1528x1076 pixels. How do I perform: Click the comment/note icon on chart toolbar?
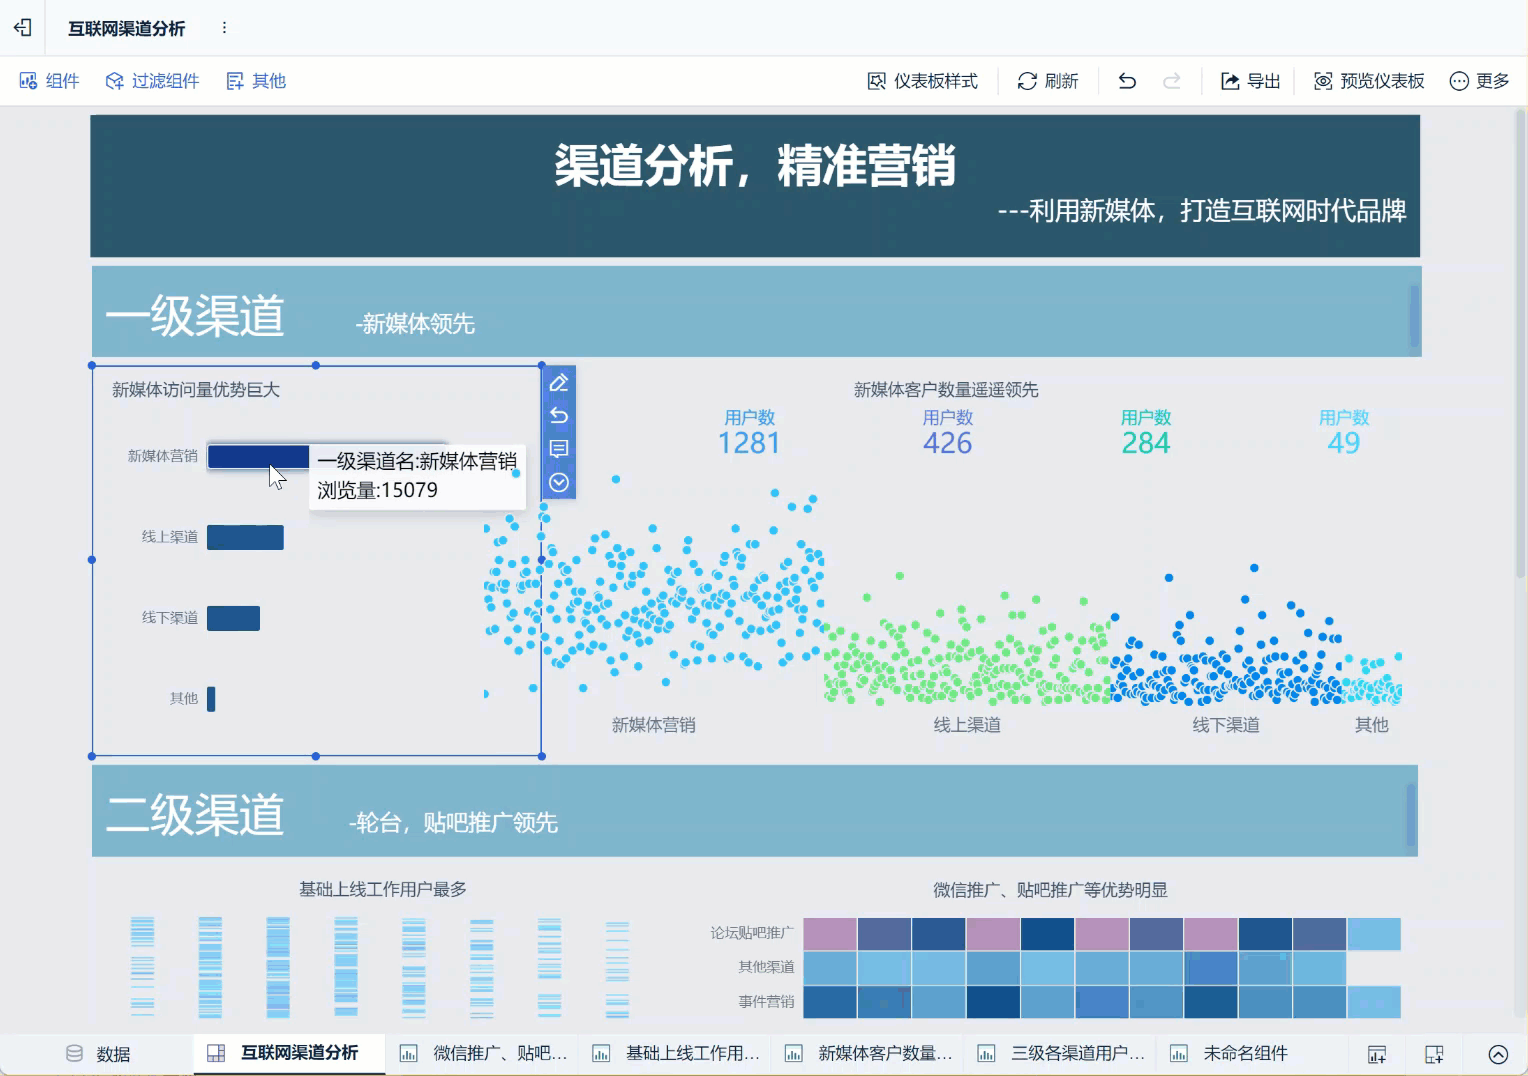[559, 449]
